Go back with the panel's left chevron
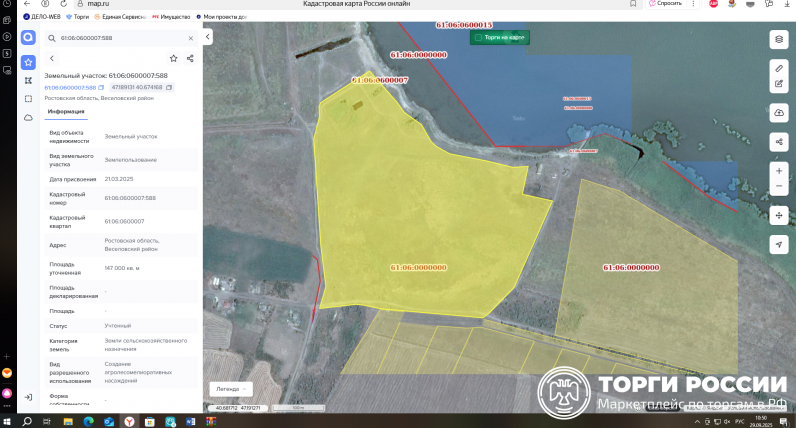Viewport: 796px width, 428px height. 52,58
